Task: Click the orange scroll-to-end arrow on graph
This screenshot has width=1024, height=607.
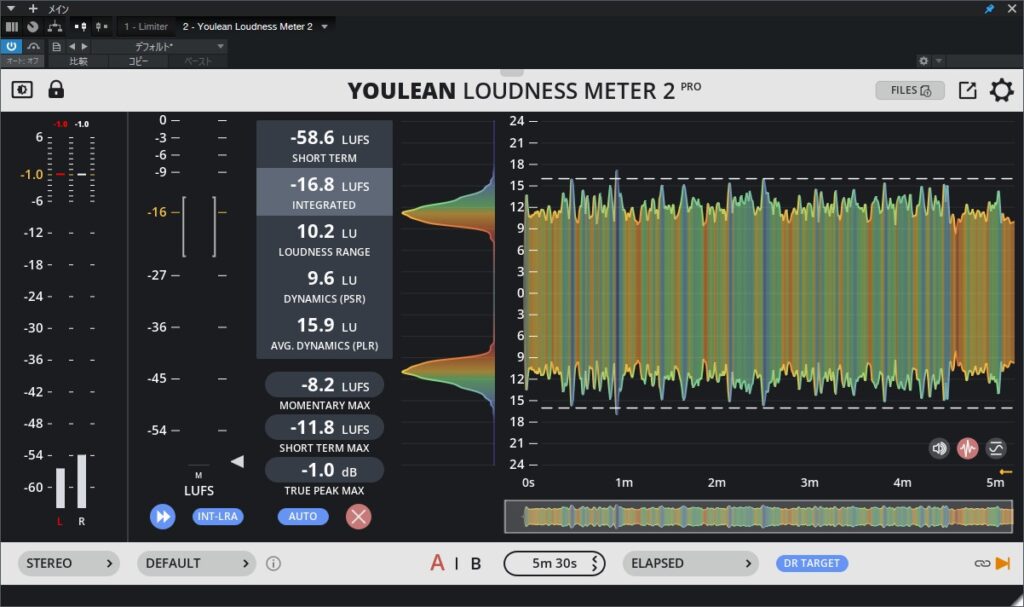Action: point(1006,471)
